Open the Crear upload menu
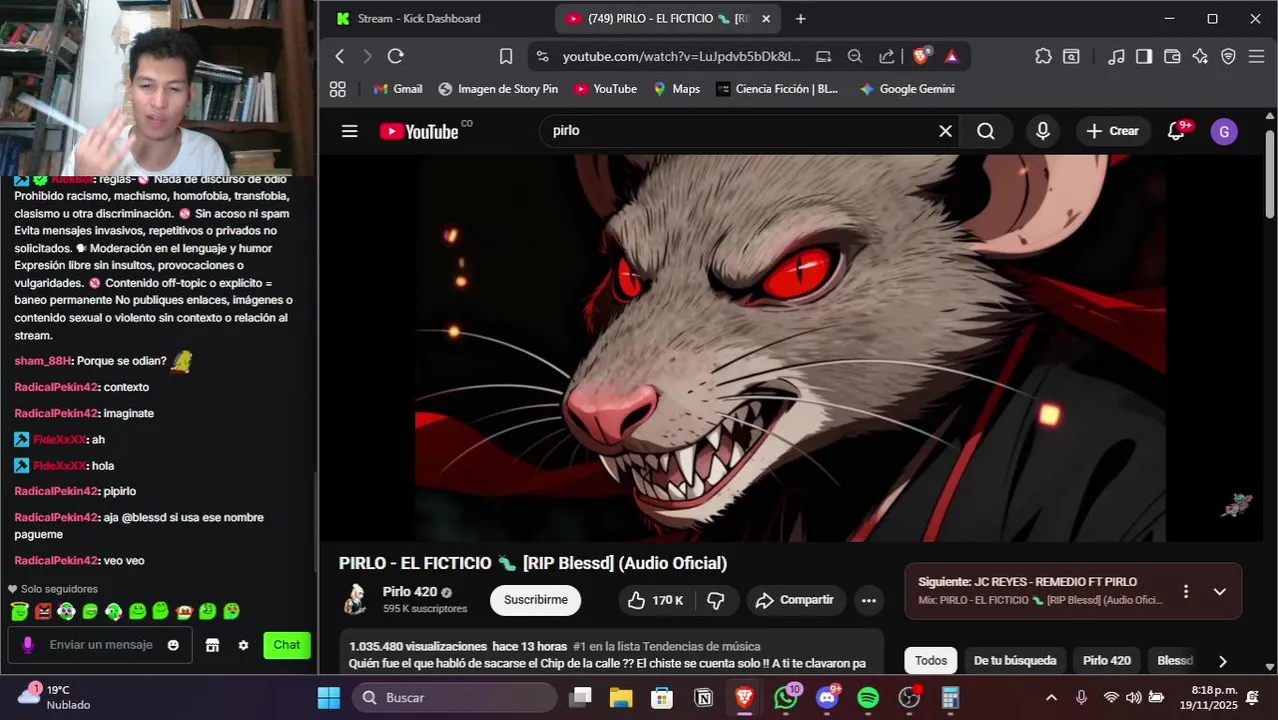This screenshot has width=1278, height=720. tap(1113, 131)
